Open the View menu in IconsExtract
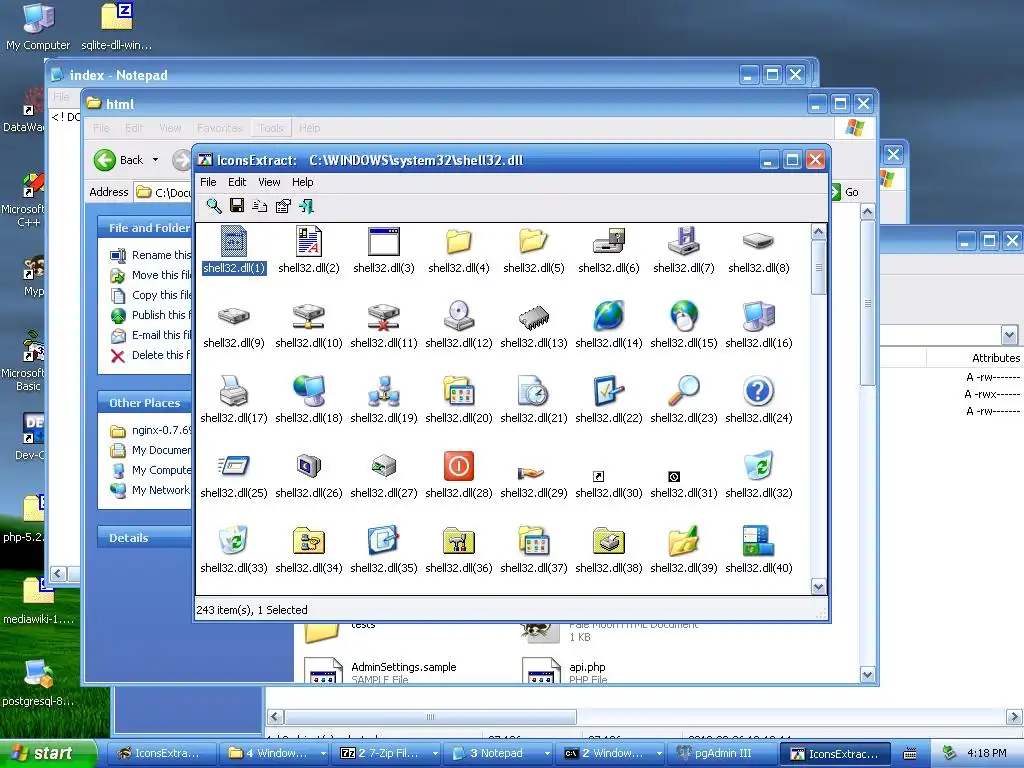Viewport: 1024px width, 768px height. tap(269, 182)
